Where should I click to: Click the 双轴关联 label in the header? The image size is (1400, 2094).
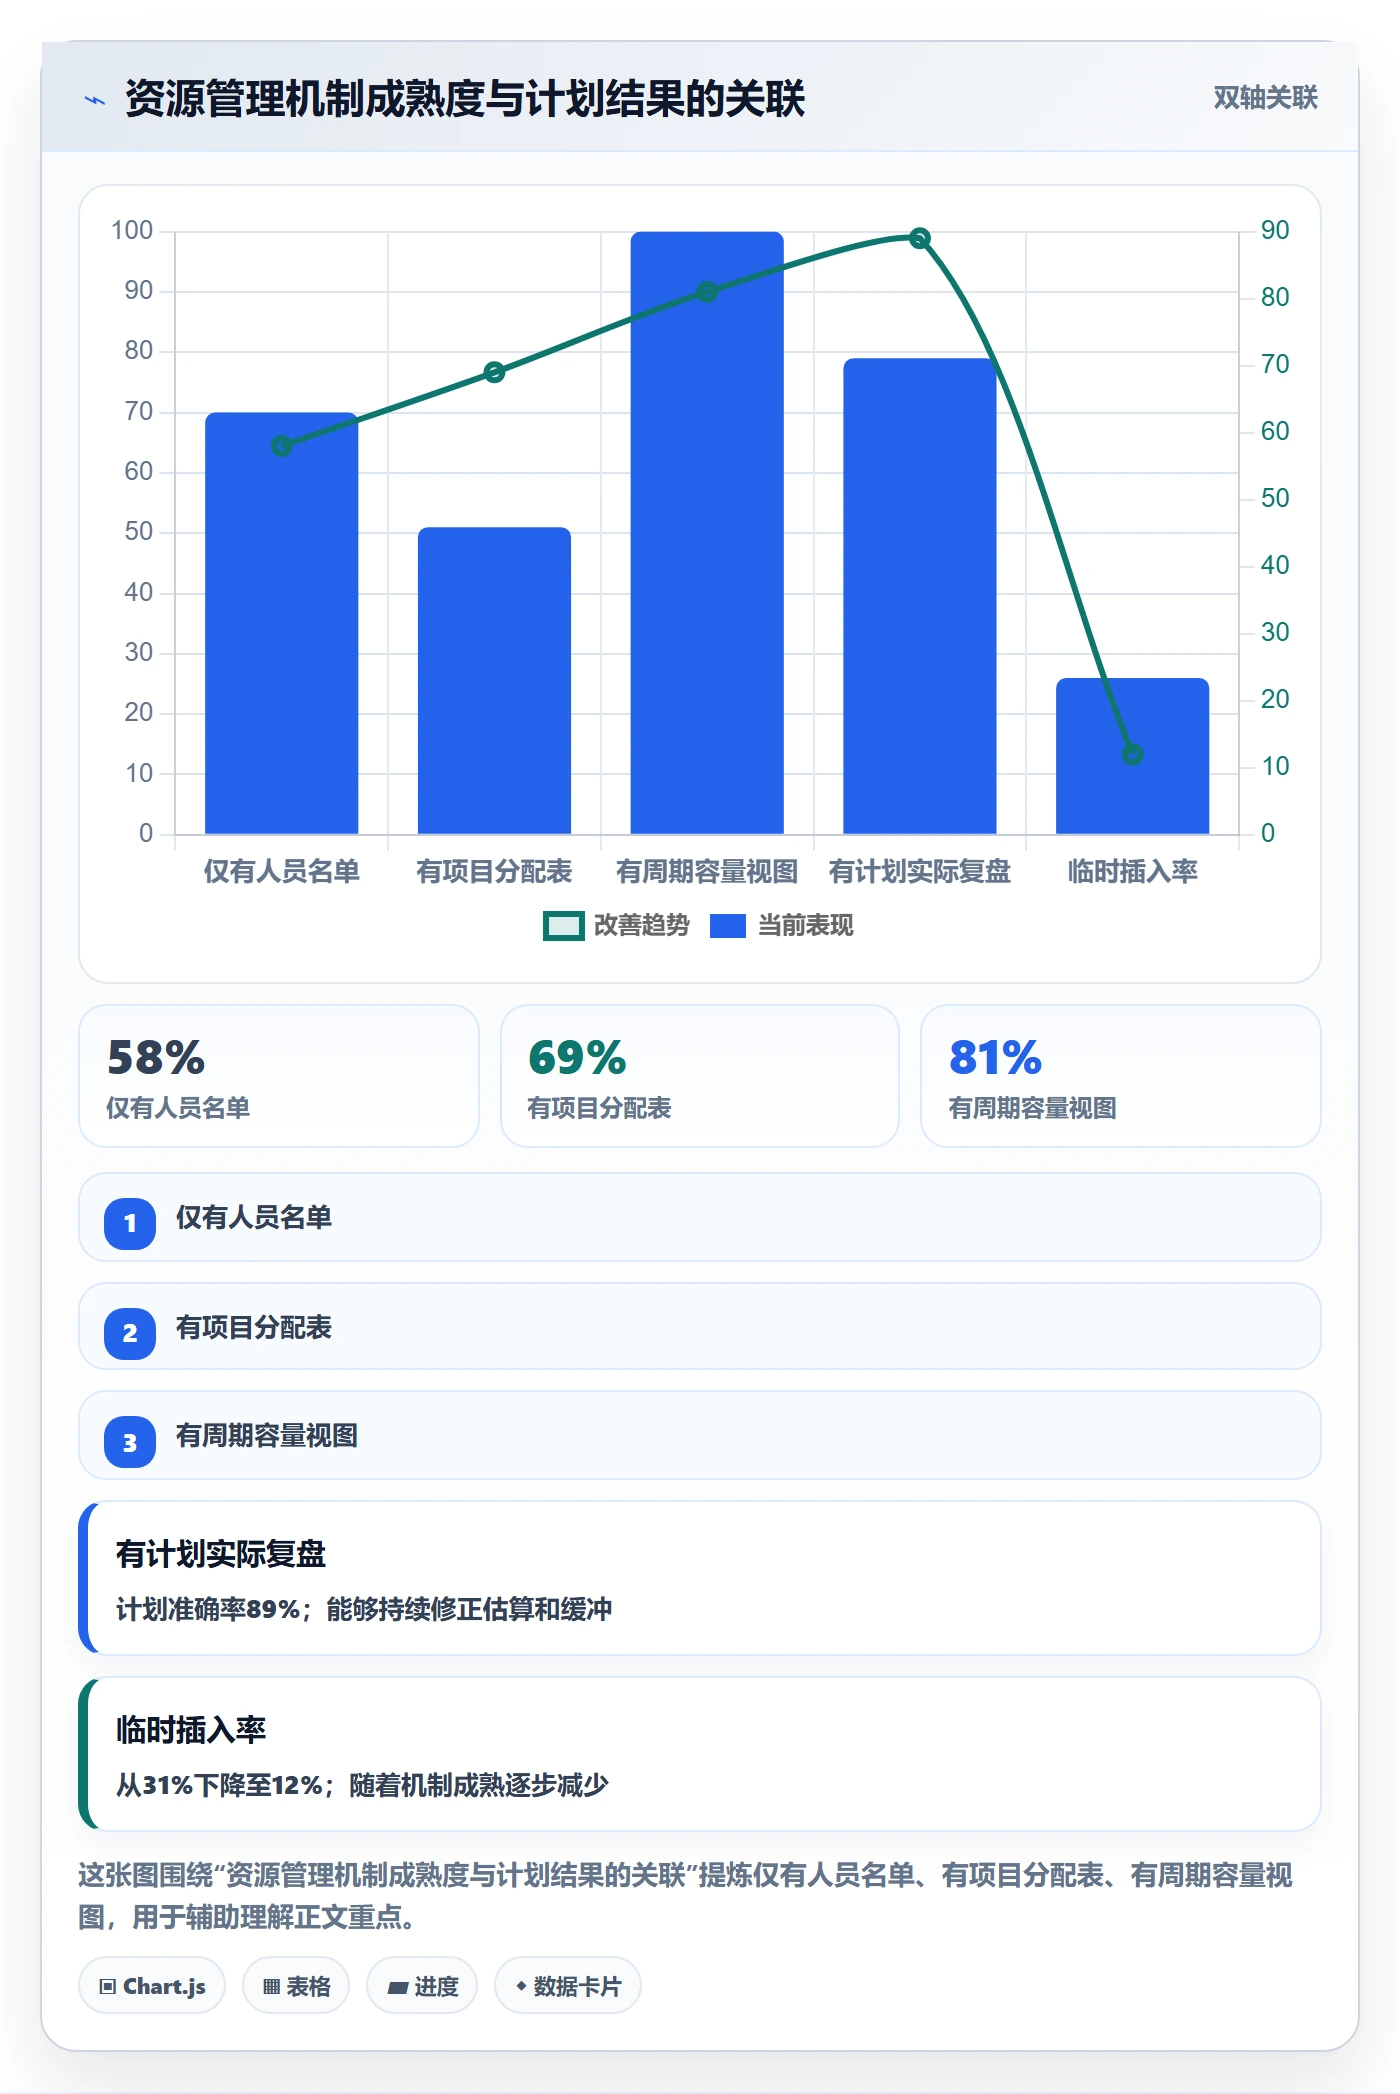1265,98
